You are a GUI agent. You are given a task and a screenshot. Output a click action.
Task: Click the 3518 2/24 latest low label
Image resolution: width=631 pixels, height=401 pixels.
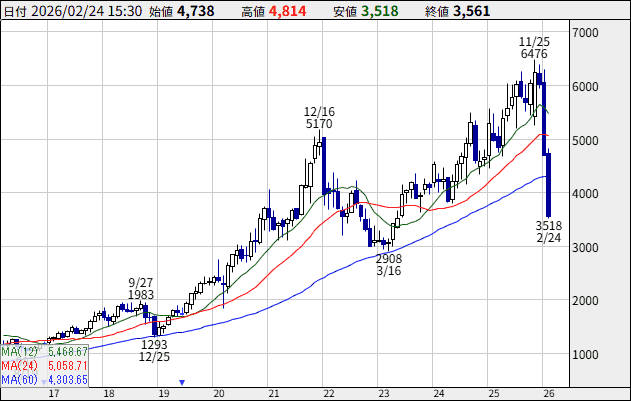click(x=549, y=232)
